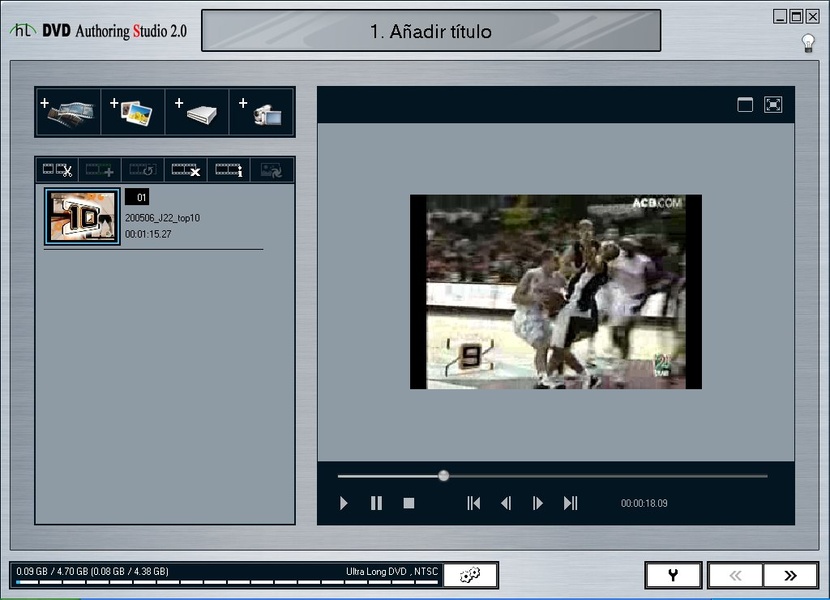Open preferences with the wrench button

click(673, 575)
